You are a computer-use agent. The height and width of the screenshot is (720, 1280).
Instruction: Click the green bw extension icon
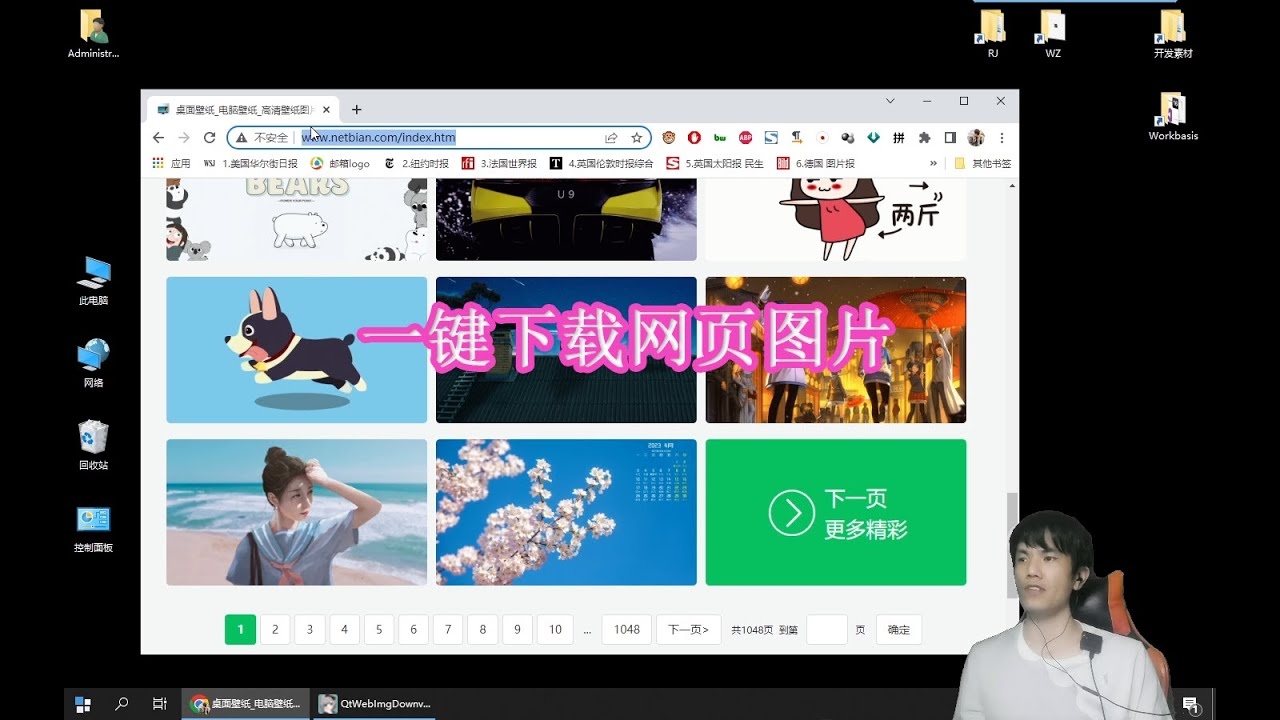[x=720, y=137]
